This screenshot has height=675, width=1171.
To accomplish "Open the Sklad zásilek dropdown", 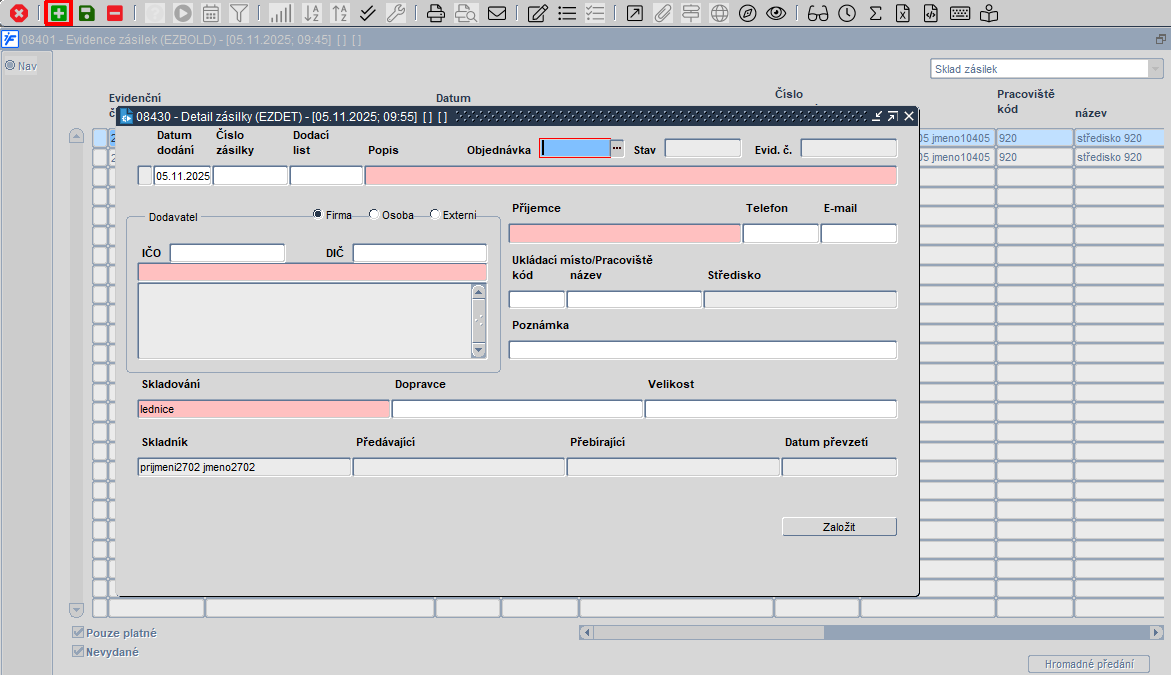I will pos(1154,69).
